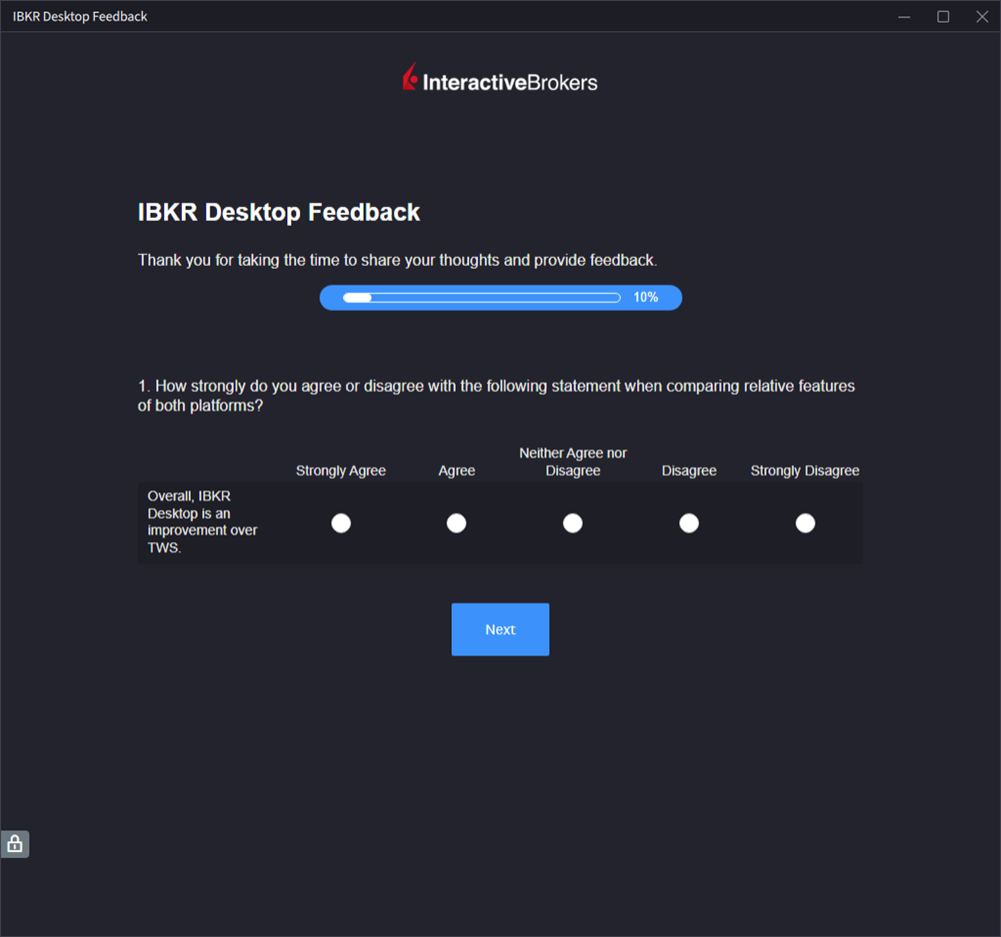Click the Interactive Brokers logo
This screenshot has width=1001, height=937.
coord(500,79)
